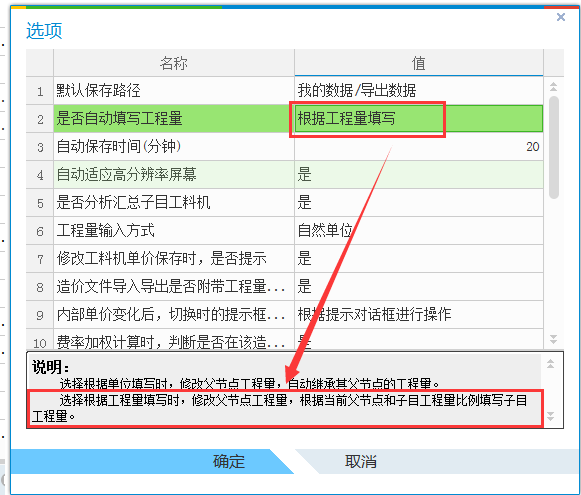Select the 是否自动填写工程量 name cell
The height and width of the screenshot is (495, 581).
[174, 119]
